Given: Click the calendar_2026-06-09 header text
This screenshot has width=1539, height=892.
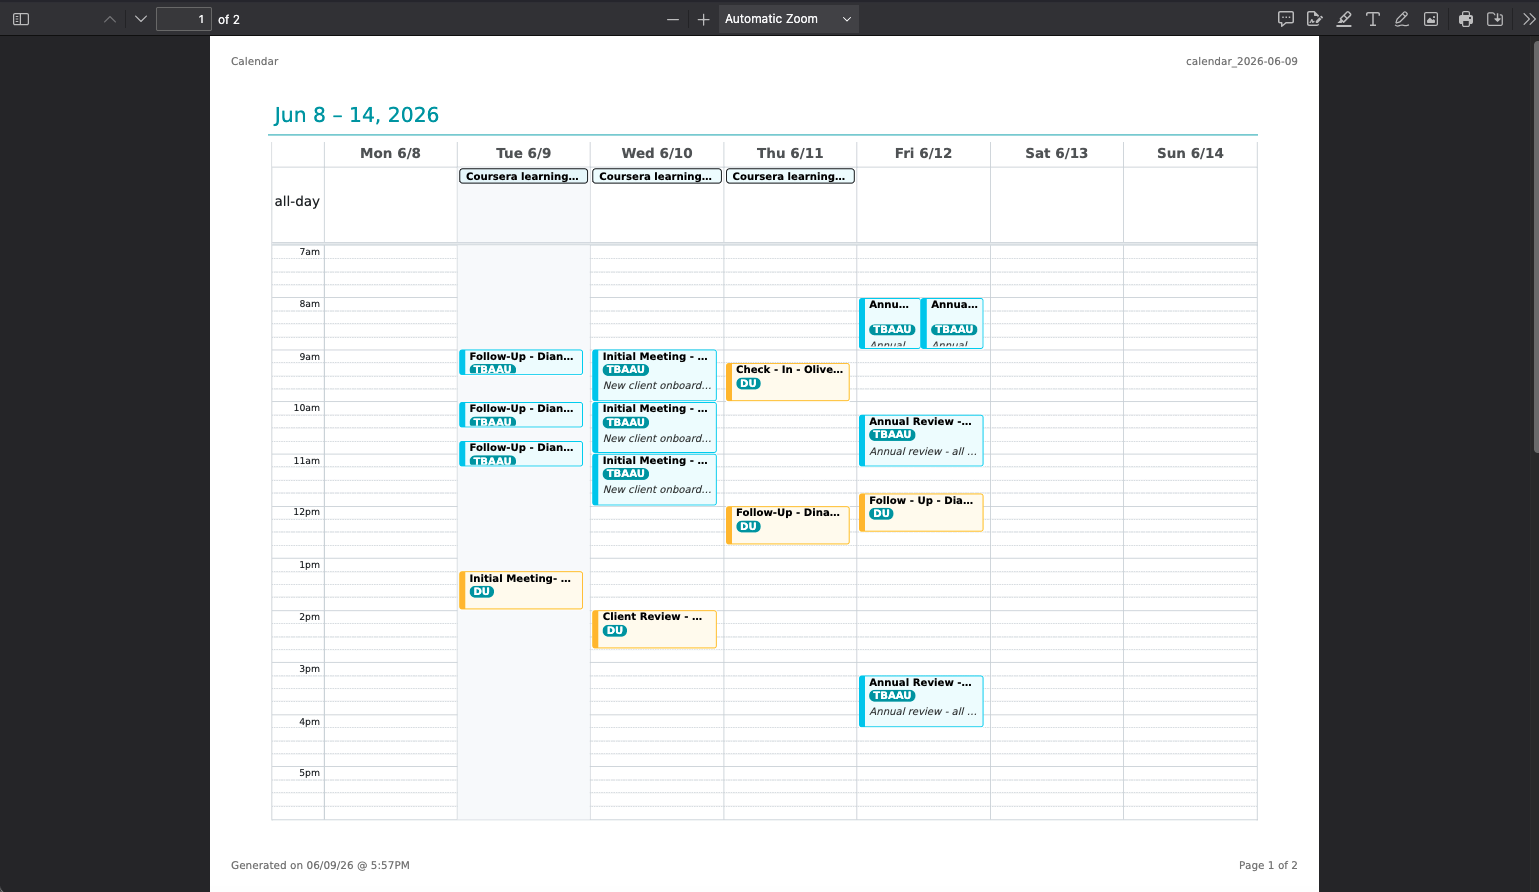Looking at the screenshot, I should point(1242,61).
